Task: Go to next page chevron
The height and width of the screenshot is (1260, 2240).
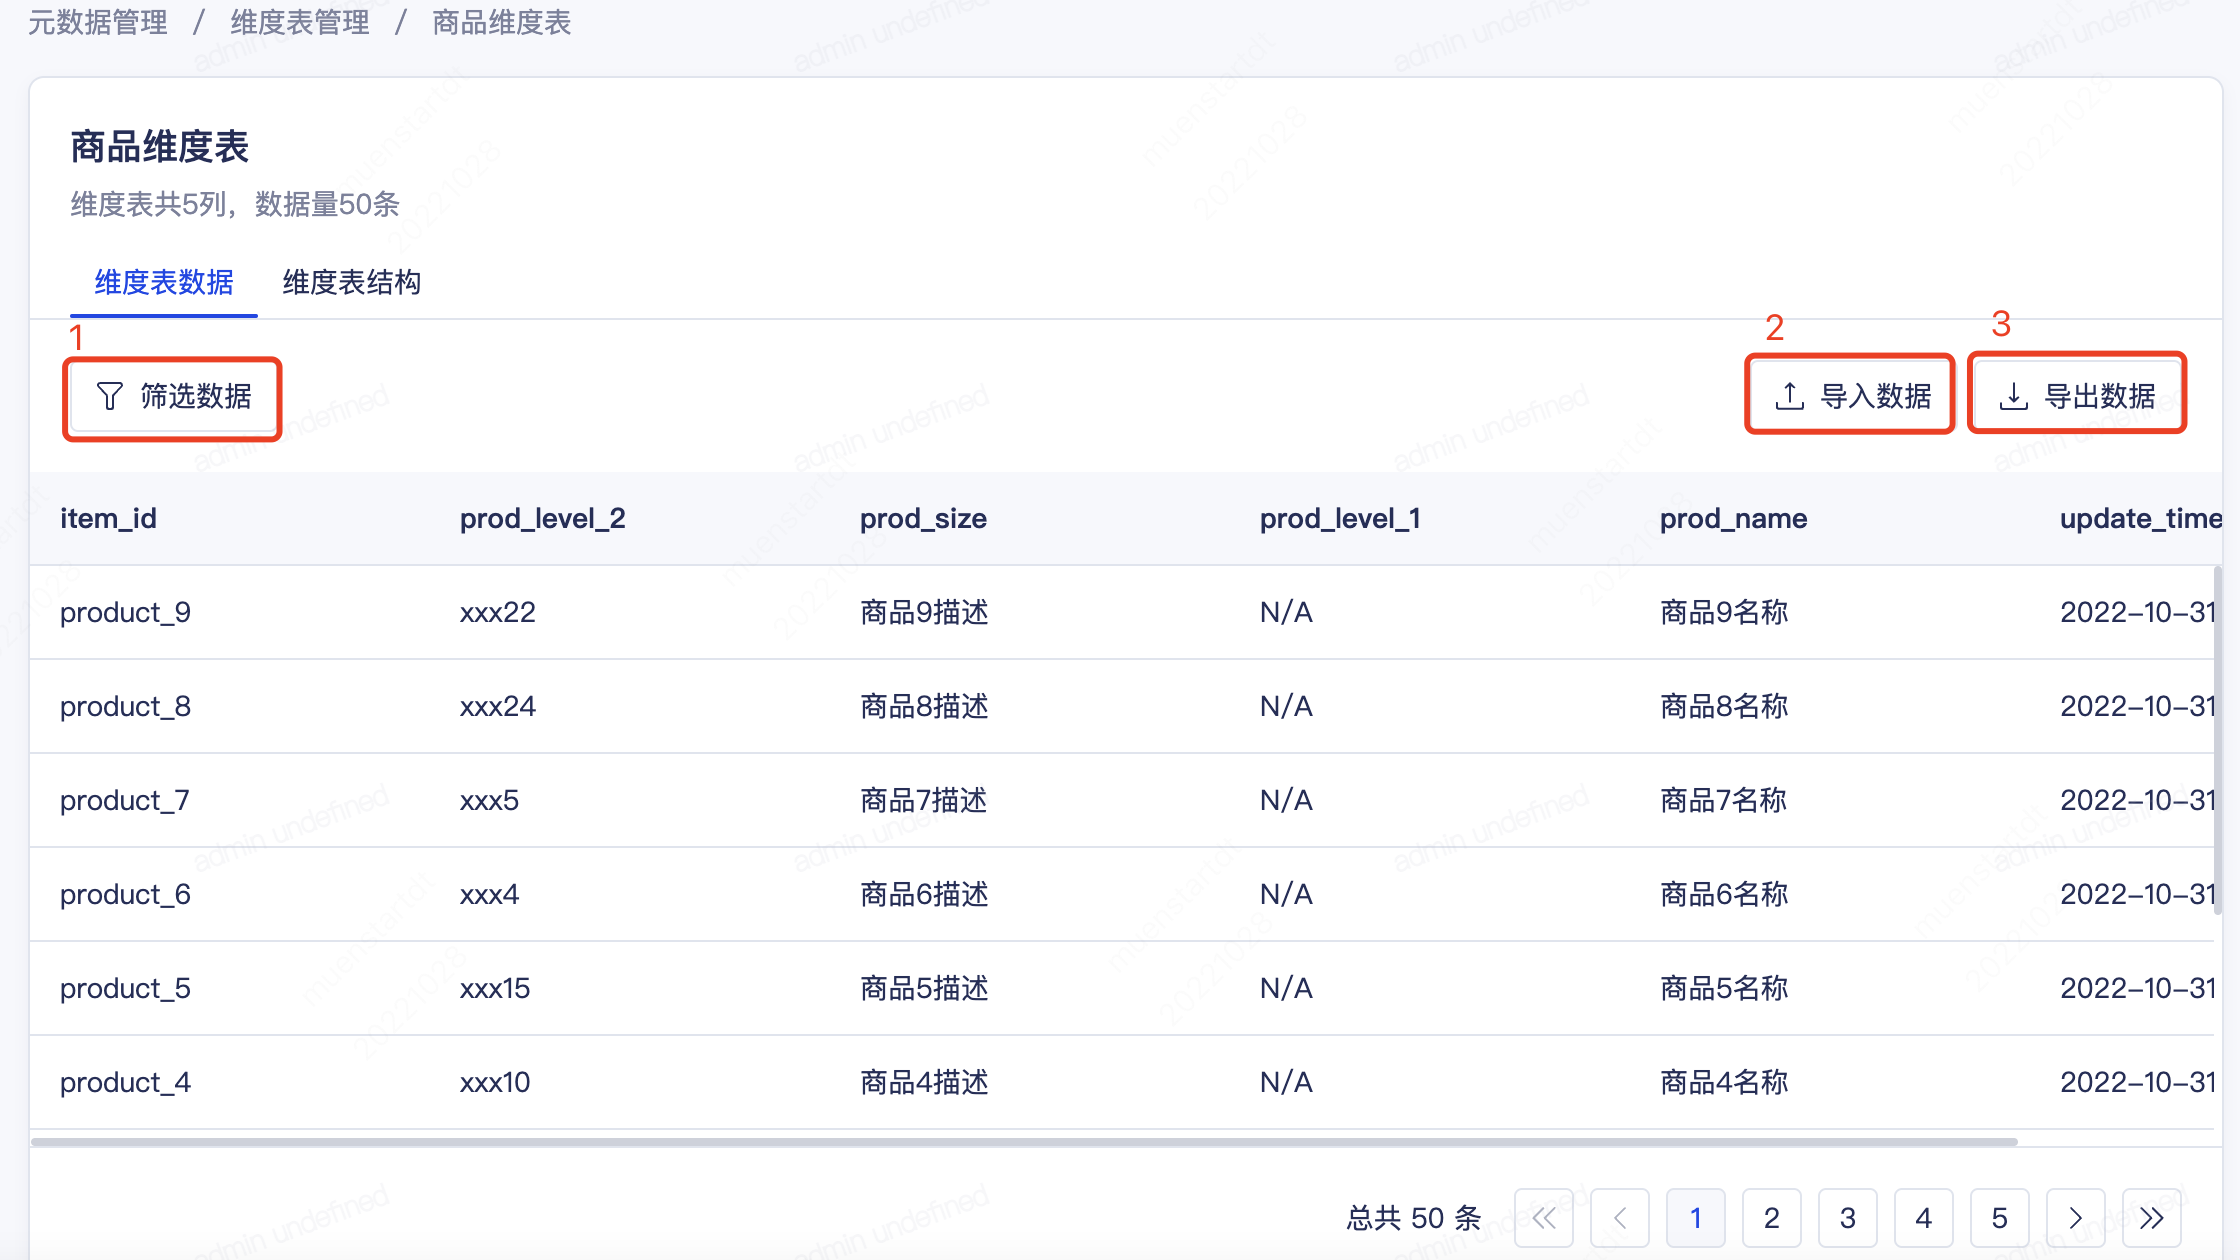Action: coord(2076,1217)
